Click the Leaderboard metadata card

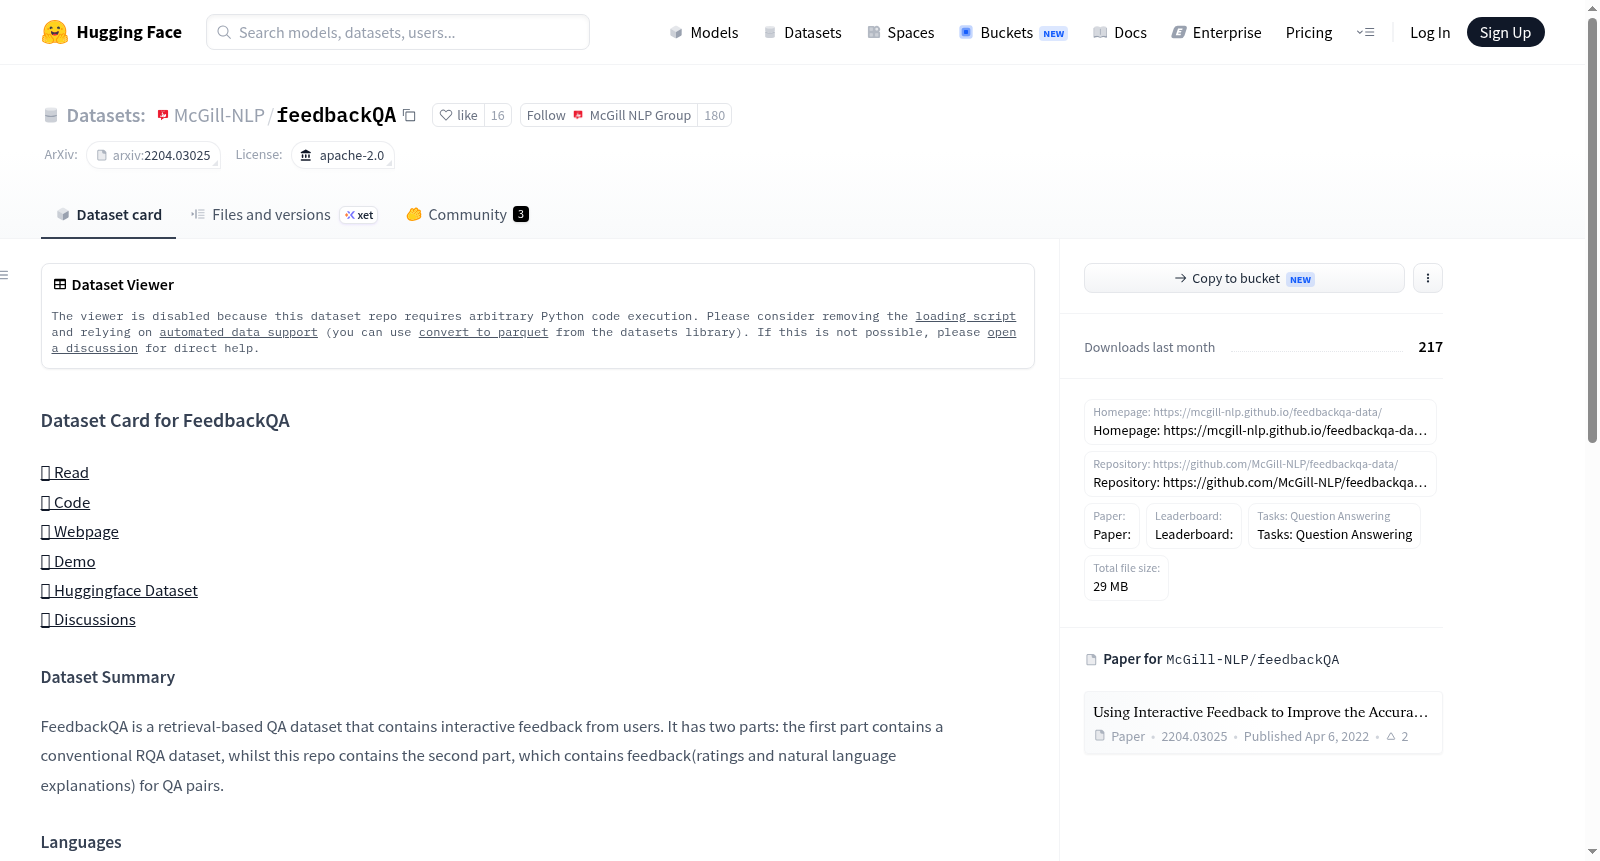pyautogui.click(x=1194, y=526)
